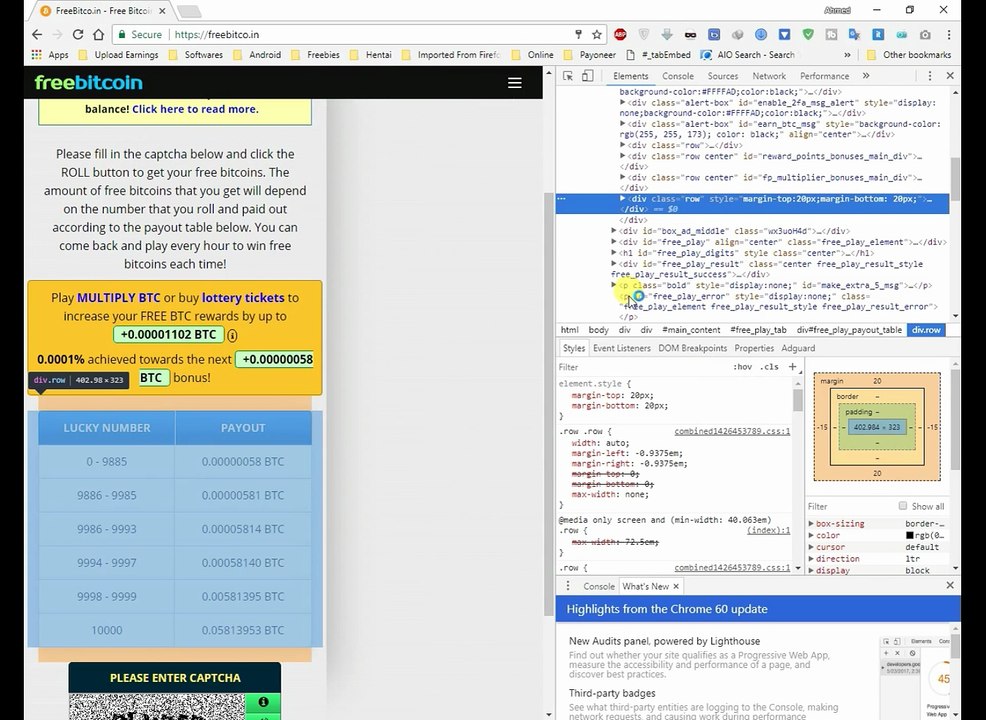This screenshot has width=986, height=720.
Task: Open the blue square down-arrow extension
Action: (784, 35)
